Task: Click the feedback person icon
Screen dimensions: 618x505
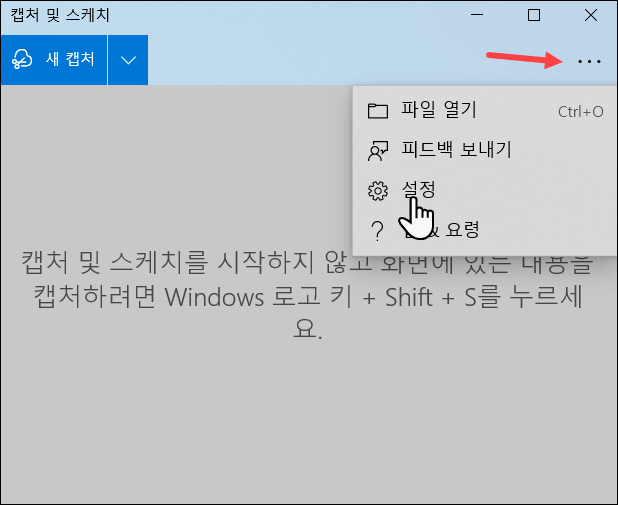Action: (x=378, y=151)
